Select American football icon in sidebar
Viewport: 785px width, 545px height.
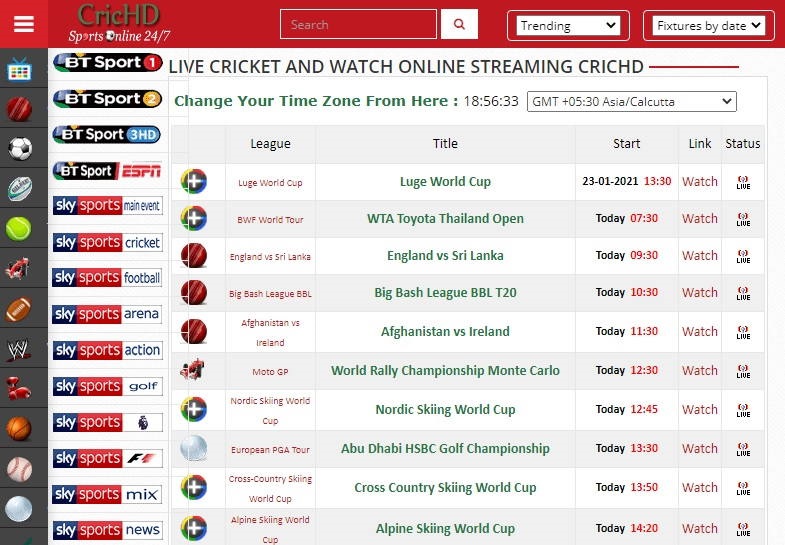coord(19,309)
